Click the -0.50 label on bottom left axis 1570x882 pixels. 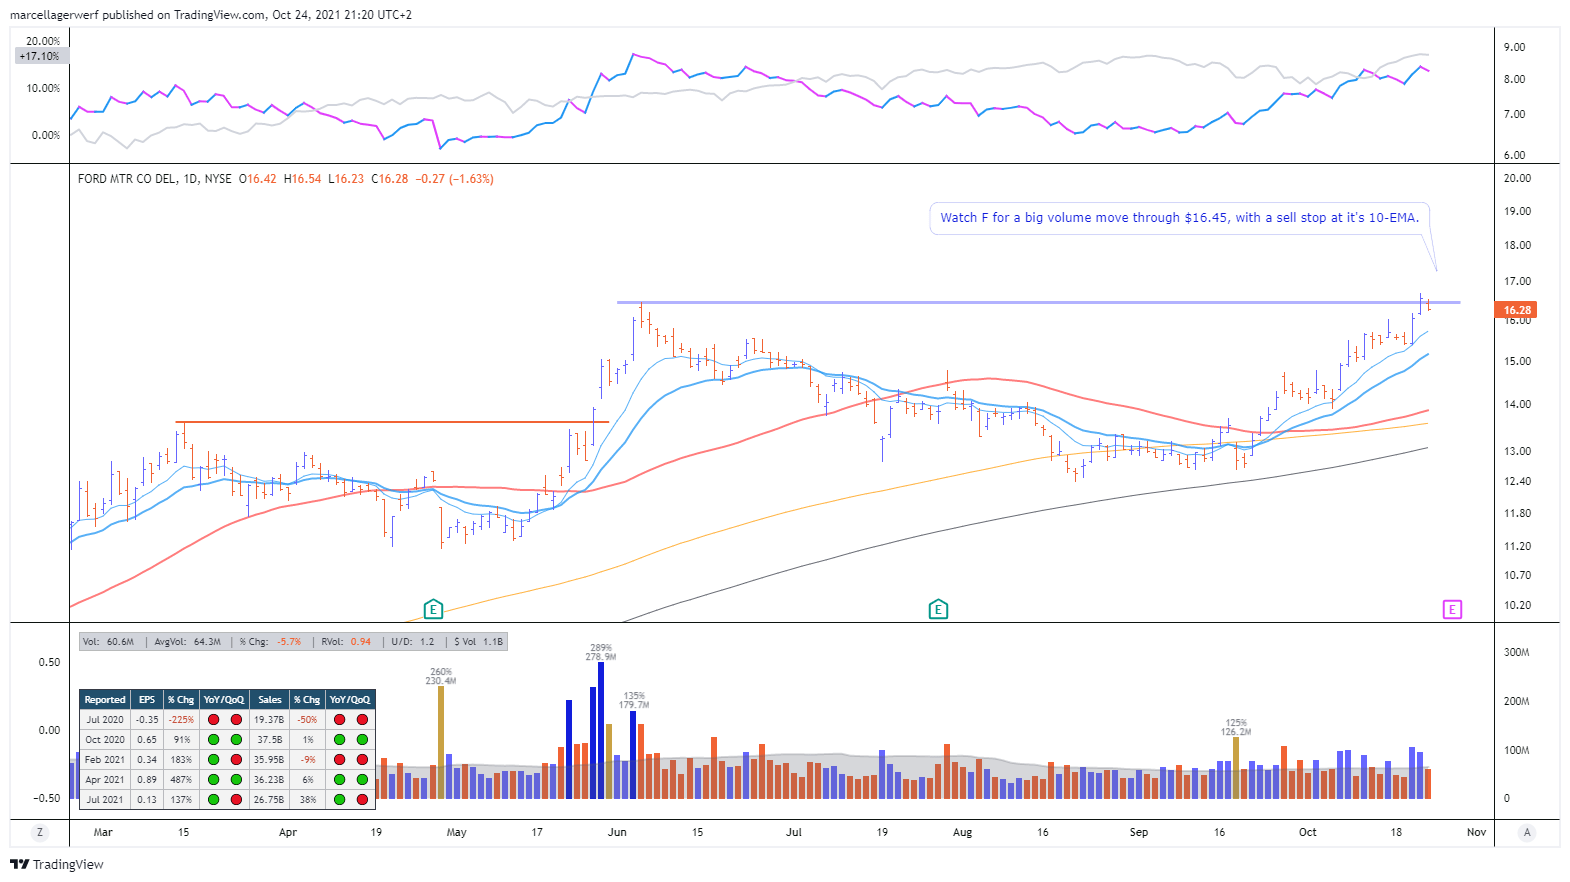[x=47, y=798]
